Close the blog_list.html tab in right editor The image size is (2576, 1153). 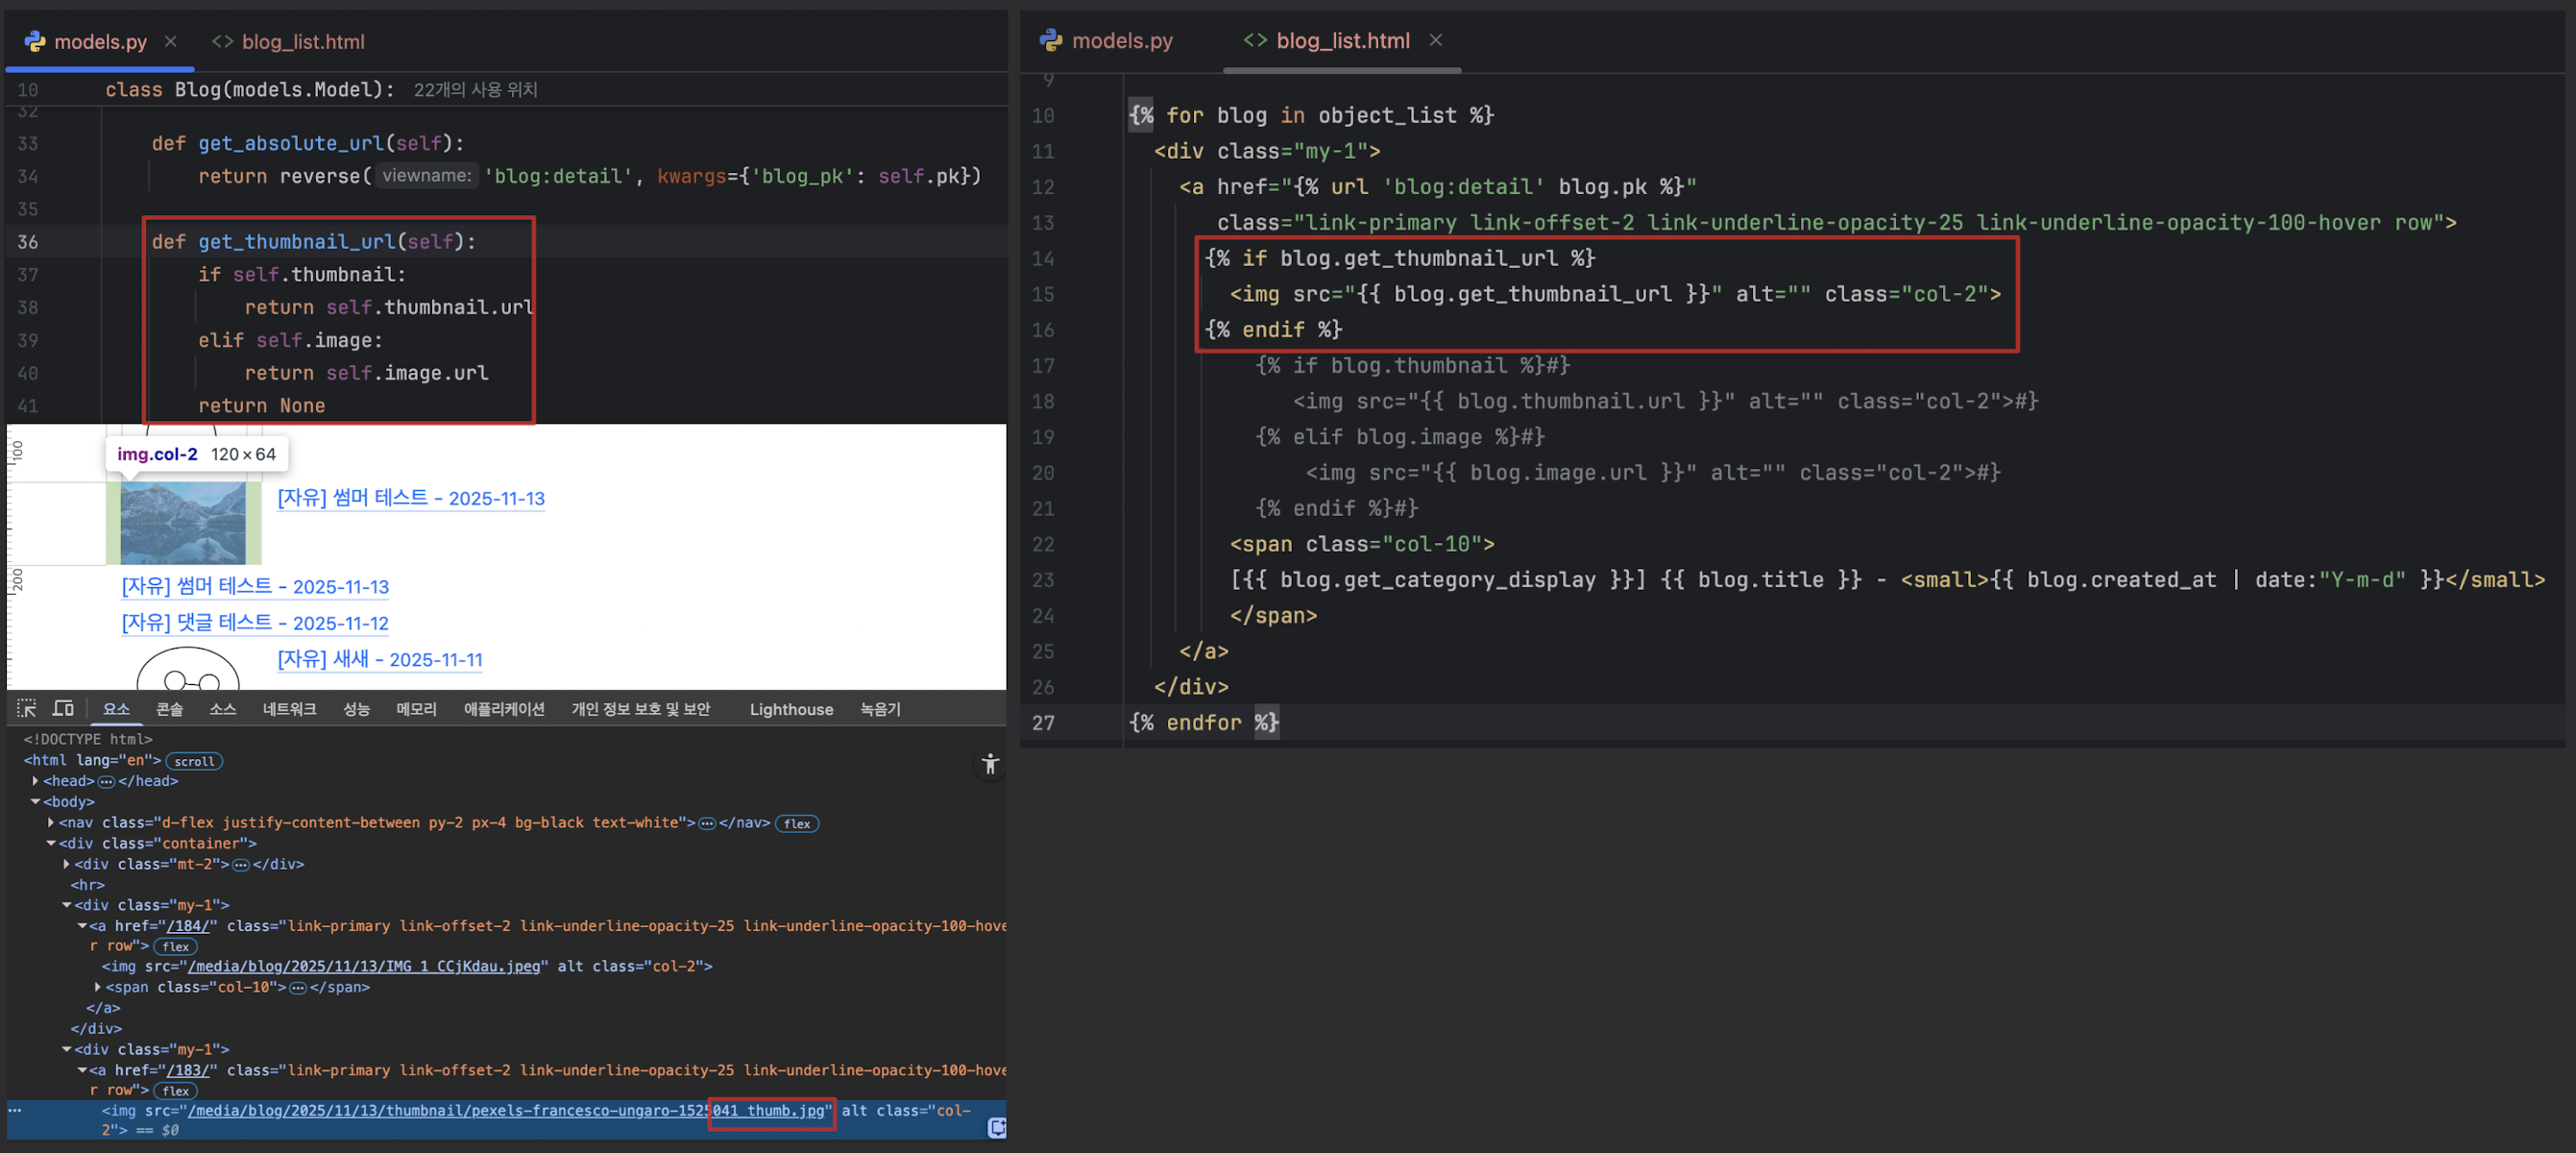tap(1436, 40)
